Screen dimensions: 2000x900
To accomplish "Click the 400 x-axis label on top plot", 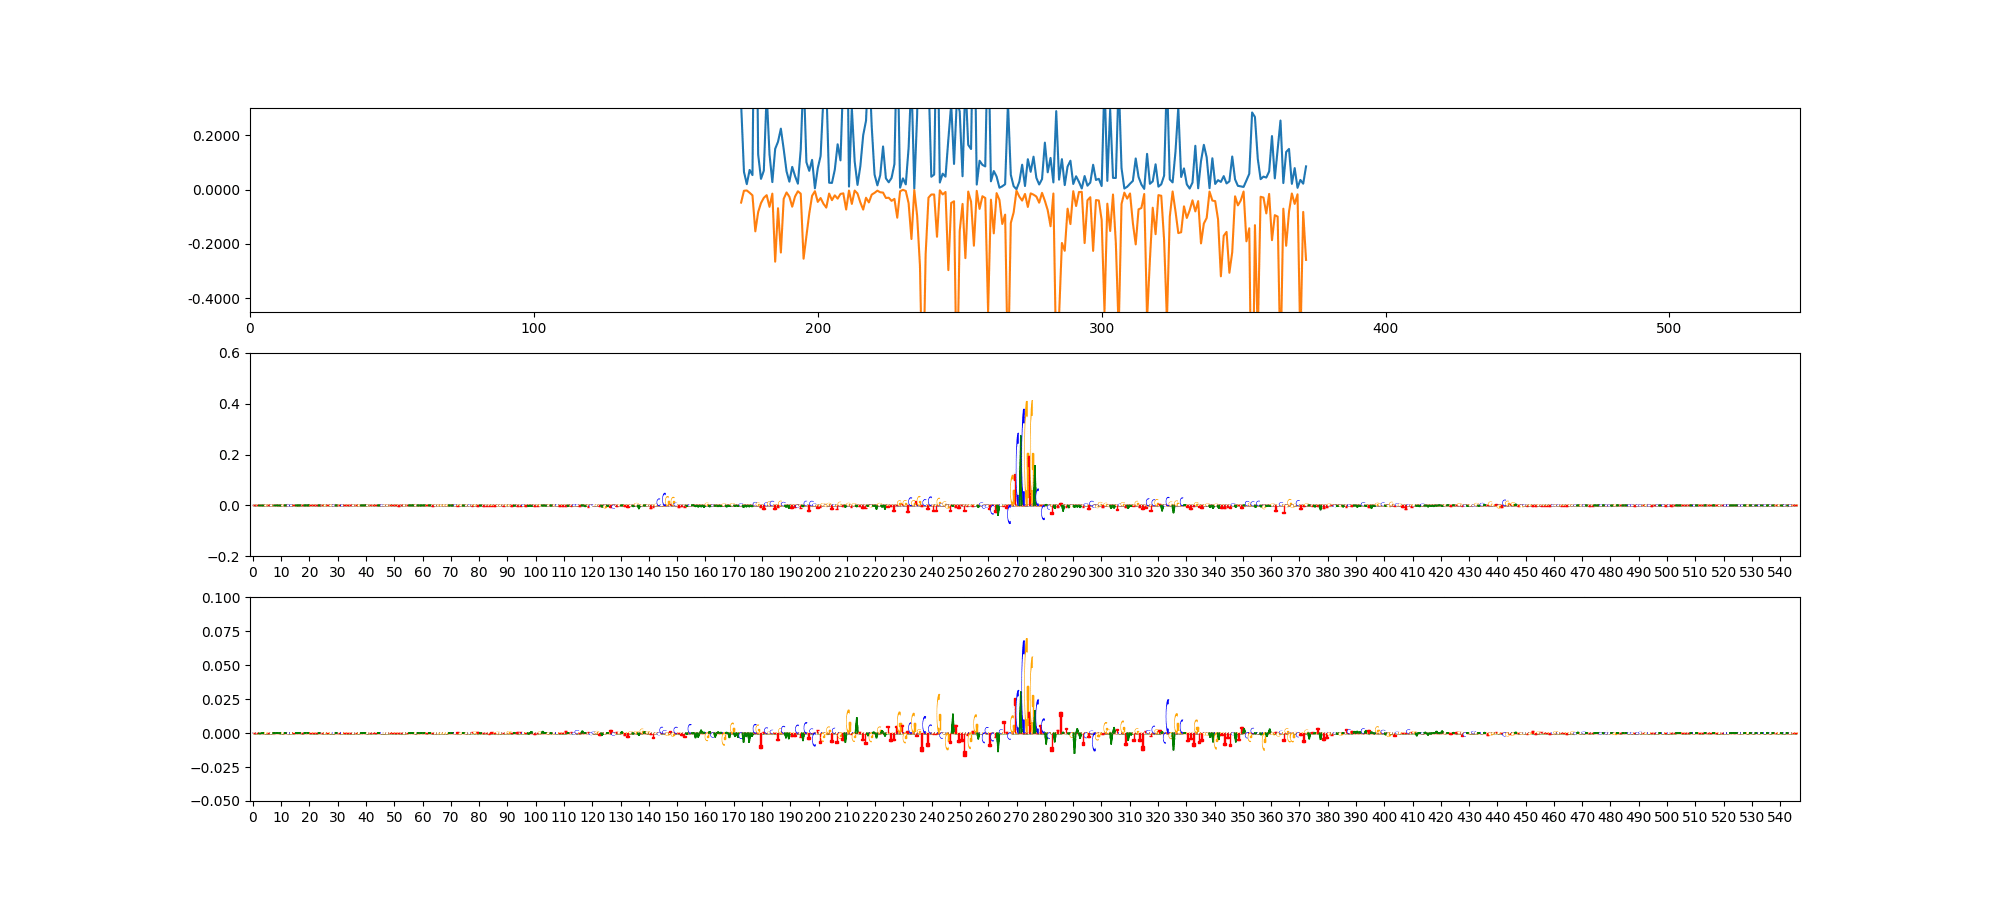I will click(1385, 328).
